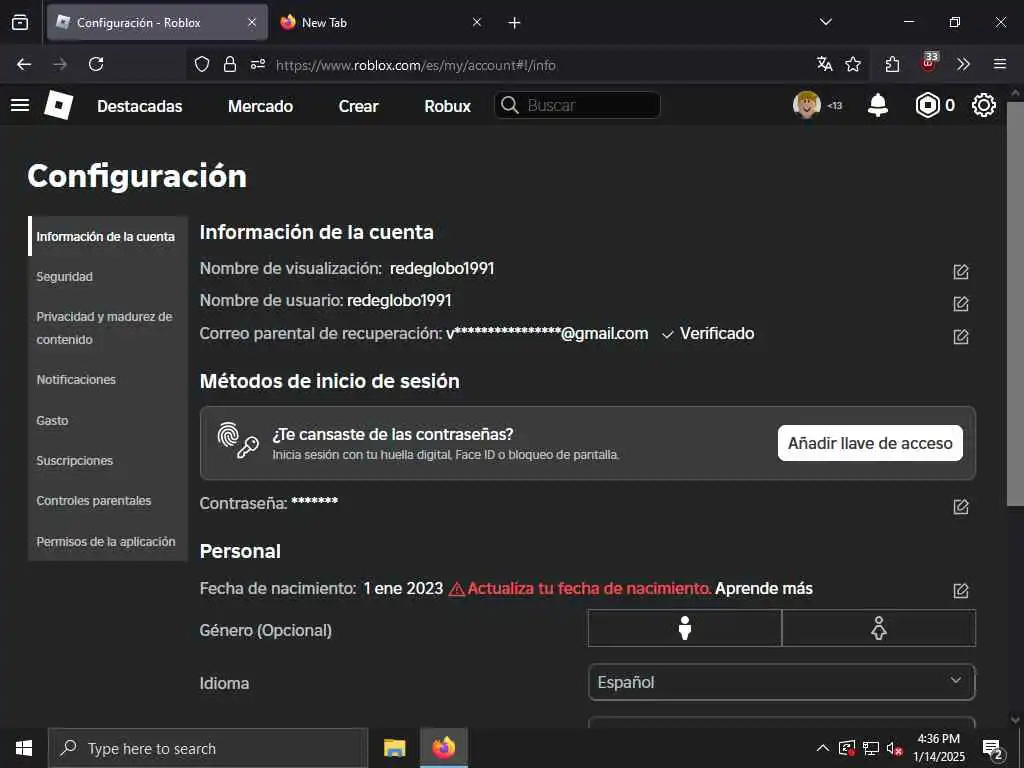Viewport: 1024px width, 768px height.
Task: Open the extension icon with 33 badge
Action: coord(929,62)
